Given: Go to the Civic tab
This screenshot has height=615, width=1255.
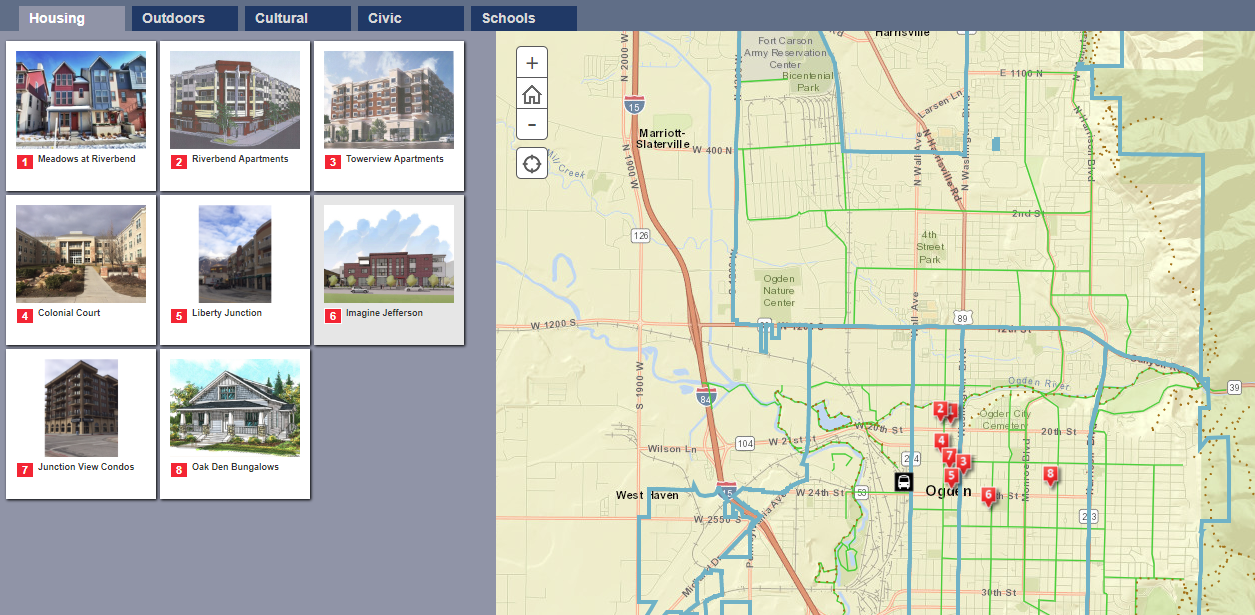Looking at the screenshot, I should (x=410, y=18).
